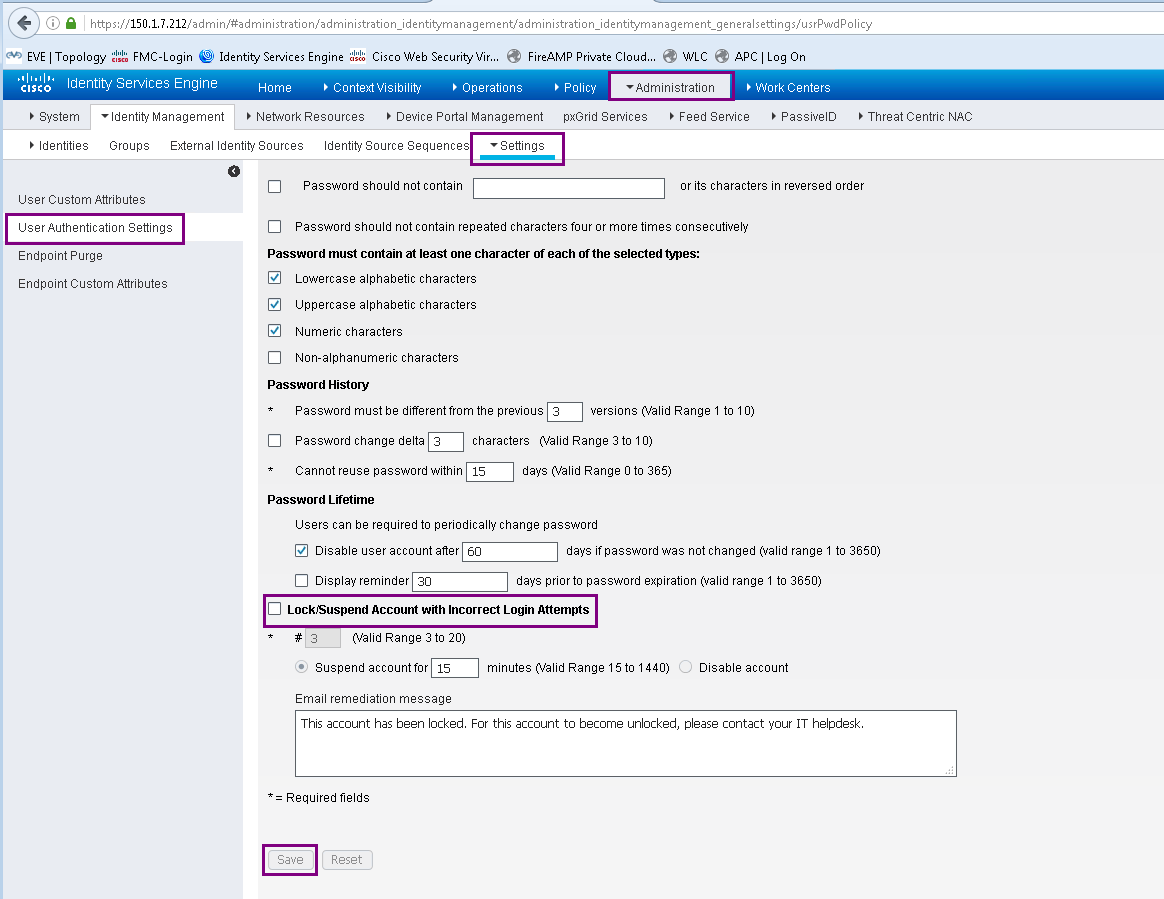Click the email remediation message text area
The width and height of the screenshot is (1164, 899).
click(625, 742)
